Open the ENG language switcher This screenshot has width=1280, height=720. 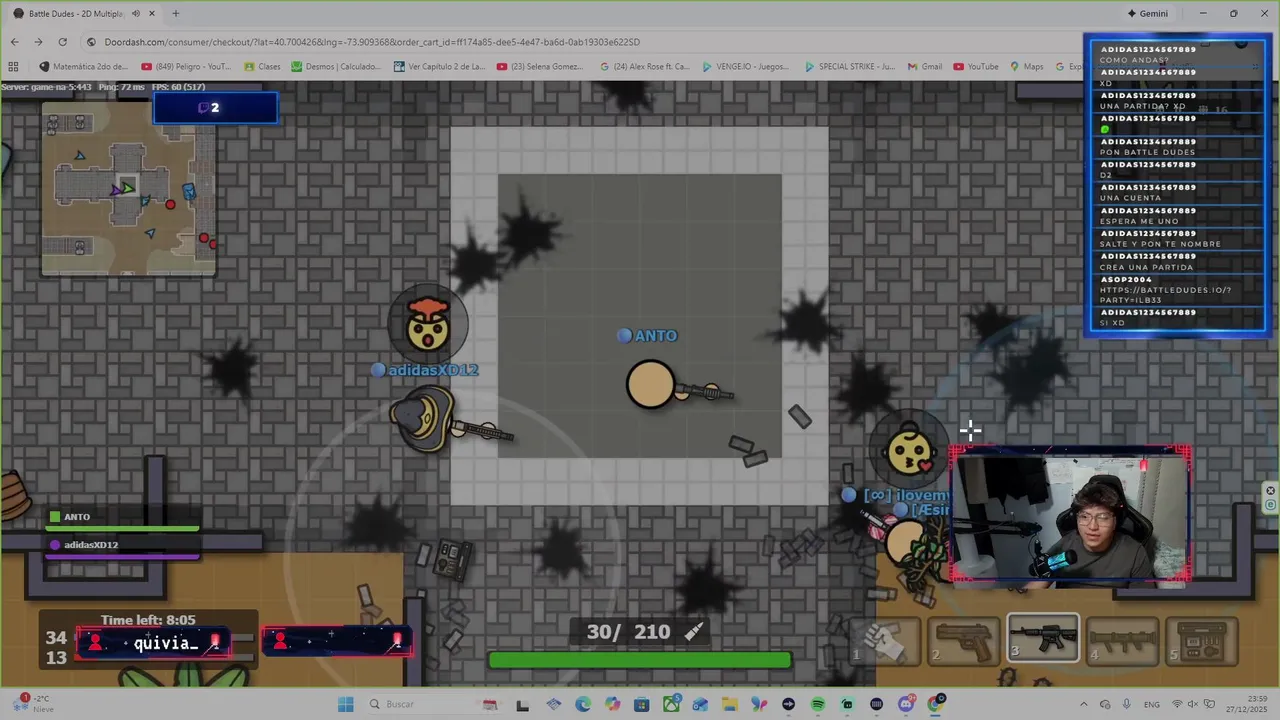pyautogui.click(x=1152, y=704)
